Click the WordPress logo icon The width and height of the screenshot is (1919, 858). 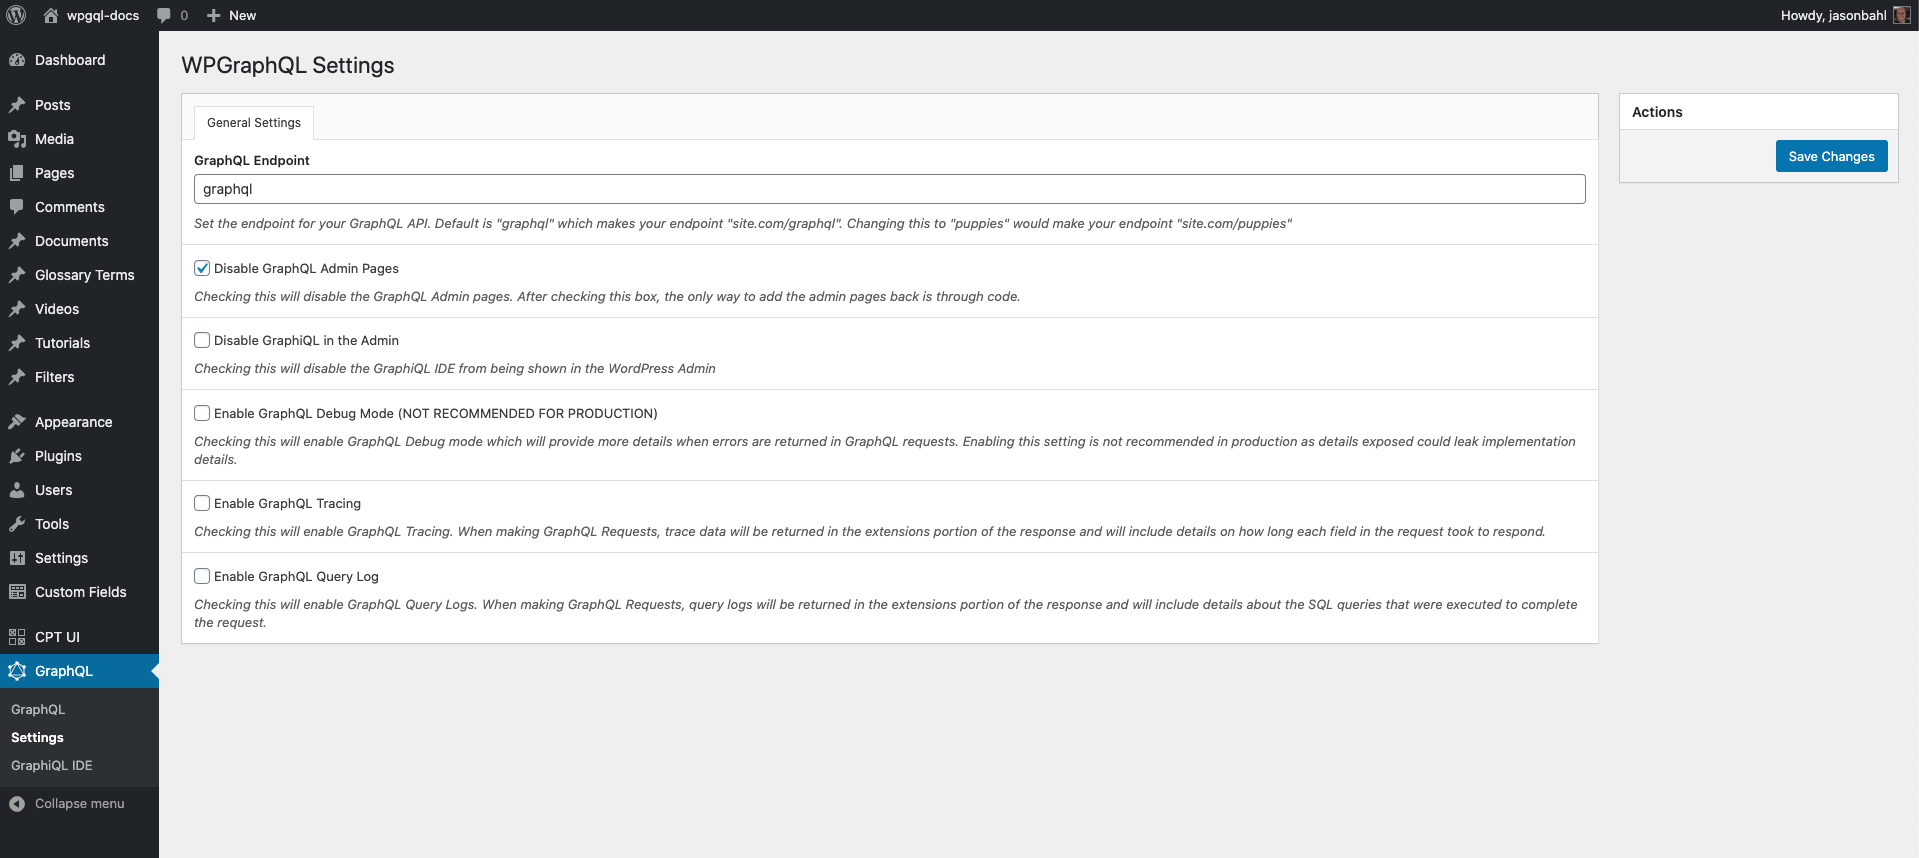point(16,15)
